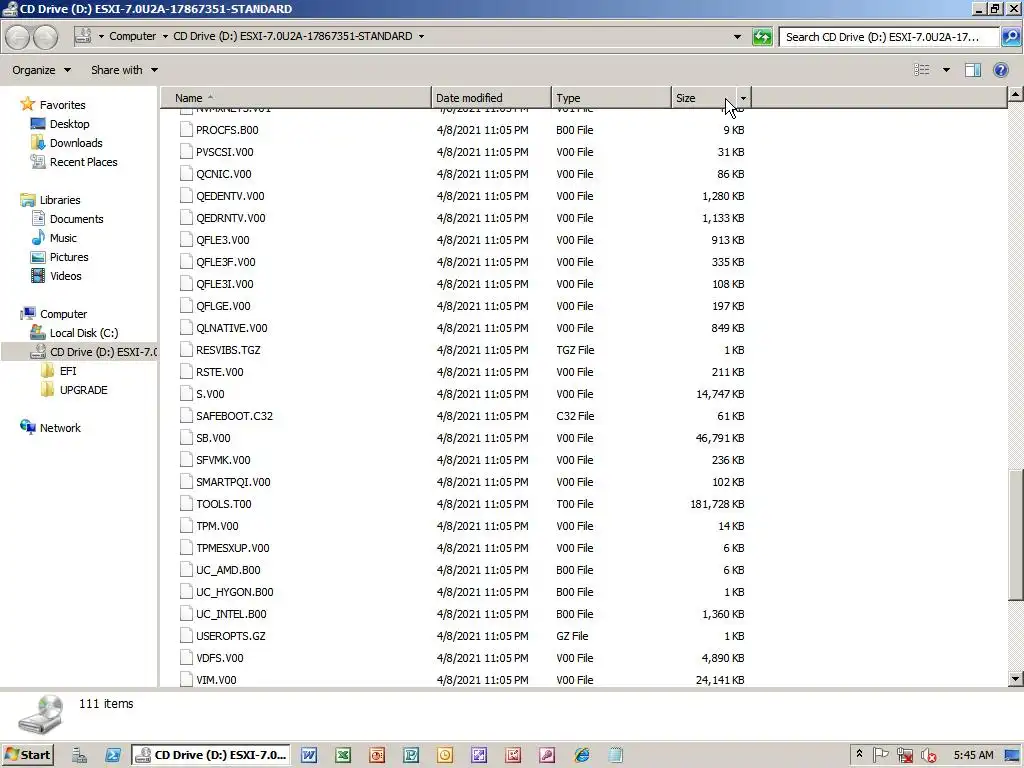Open the PowerPoint taskbar icon
Image resolution: width=1024 pixels, height=768 pixels.
pos(377,756)
